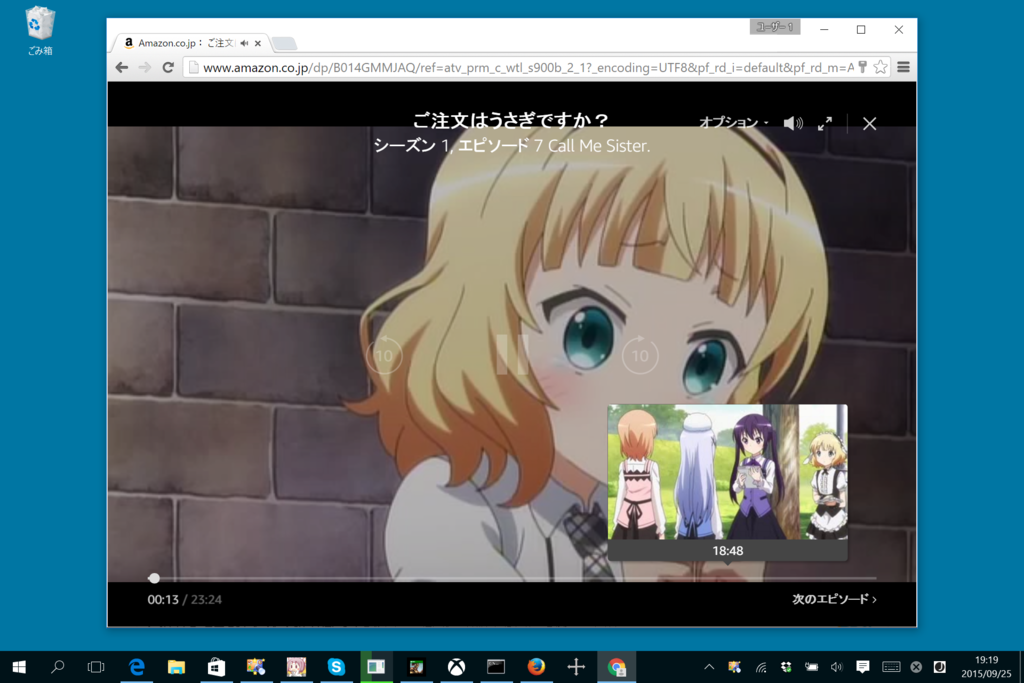Open the ユーザー1 profile button
This screenshot has width=1024, height=683.
pyautogui.click(x=775, y=27)
